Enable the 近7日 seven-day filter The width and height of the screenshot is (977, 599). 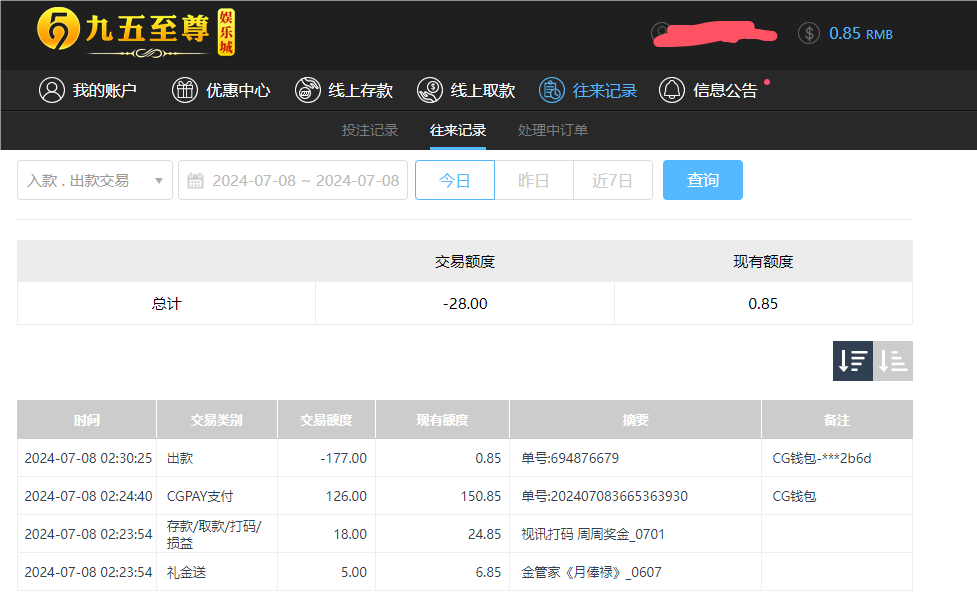(x=612, y=180)
